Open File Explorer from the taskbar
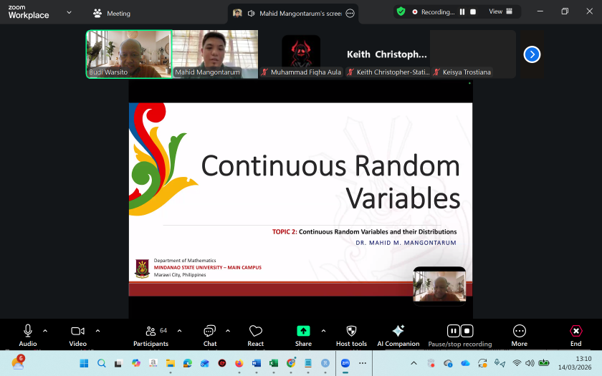This screenshot has height=376, width=602. tap(170, 363)
